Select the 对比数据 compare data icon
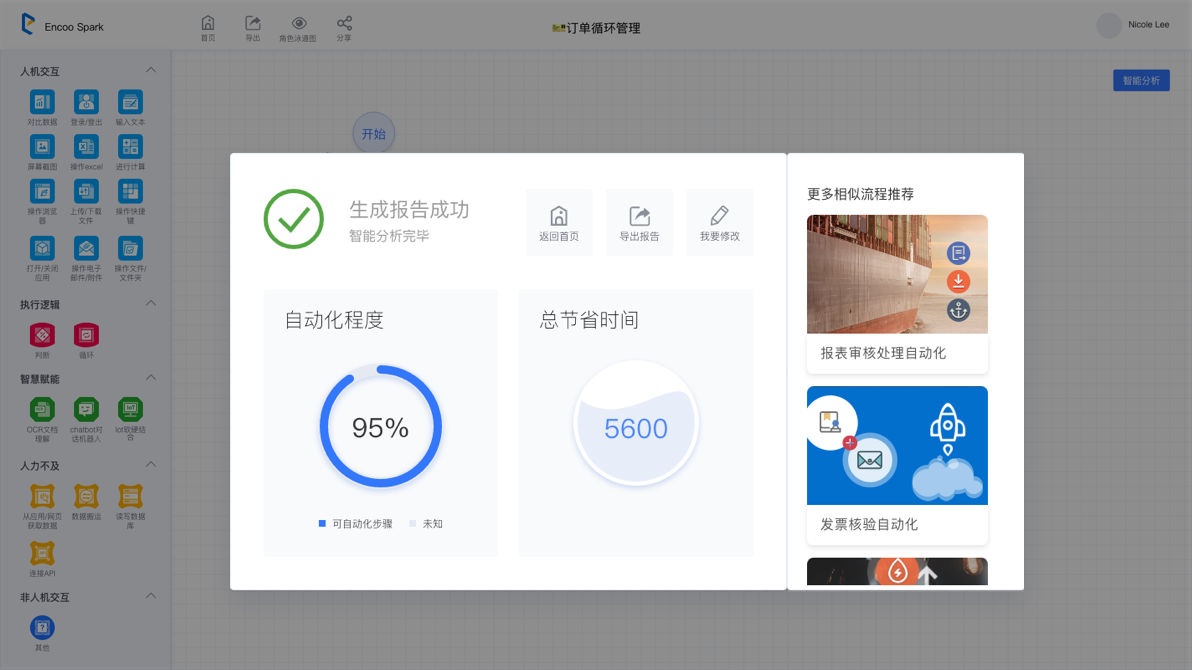Viewport: 1192px width, 670px height. 42,102
